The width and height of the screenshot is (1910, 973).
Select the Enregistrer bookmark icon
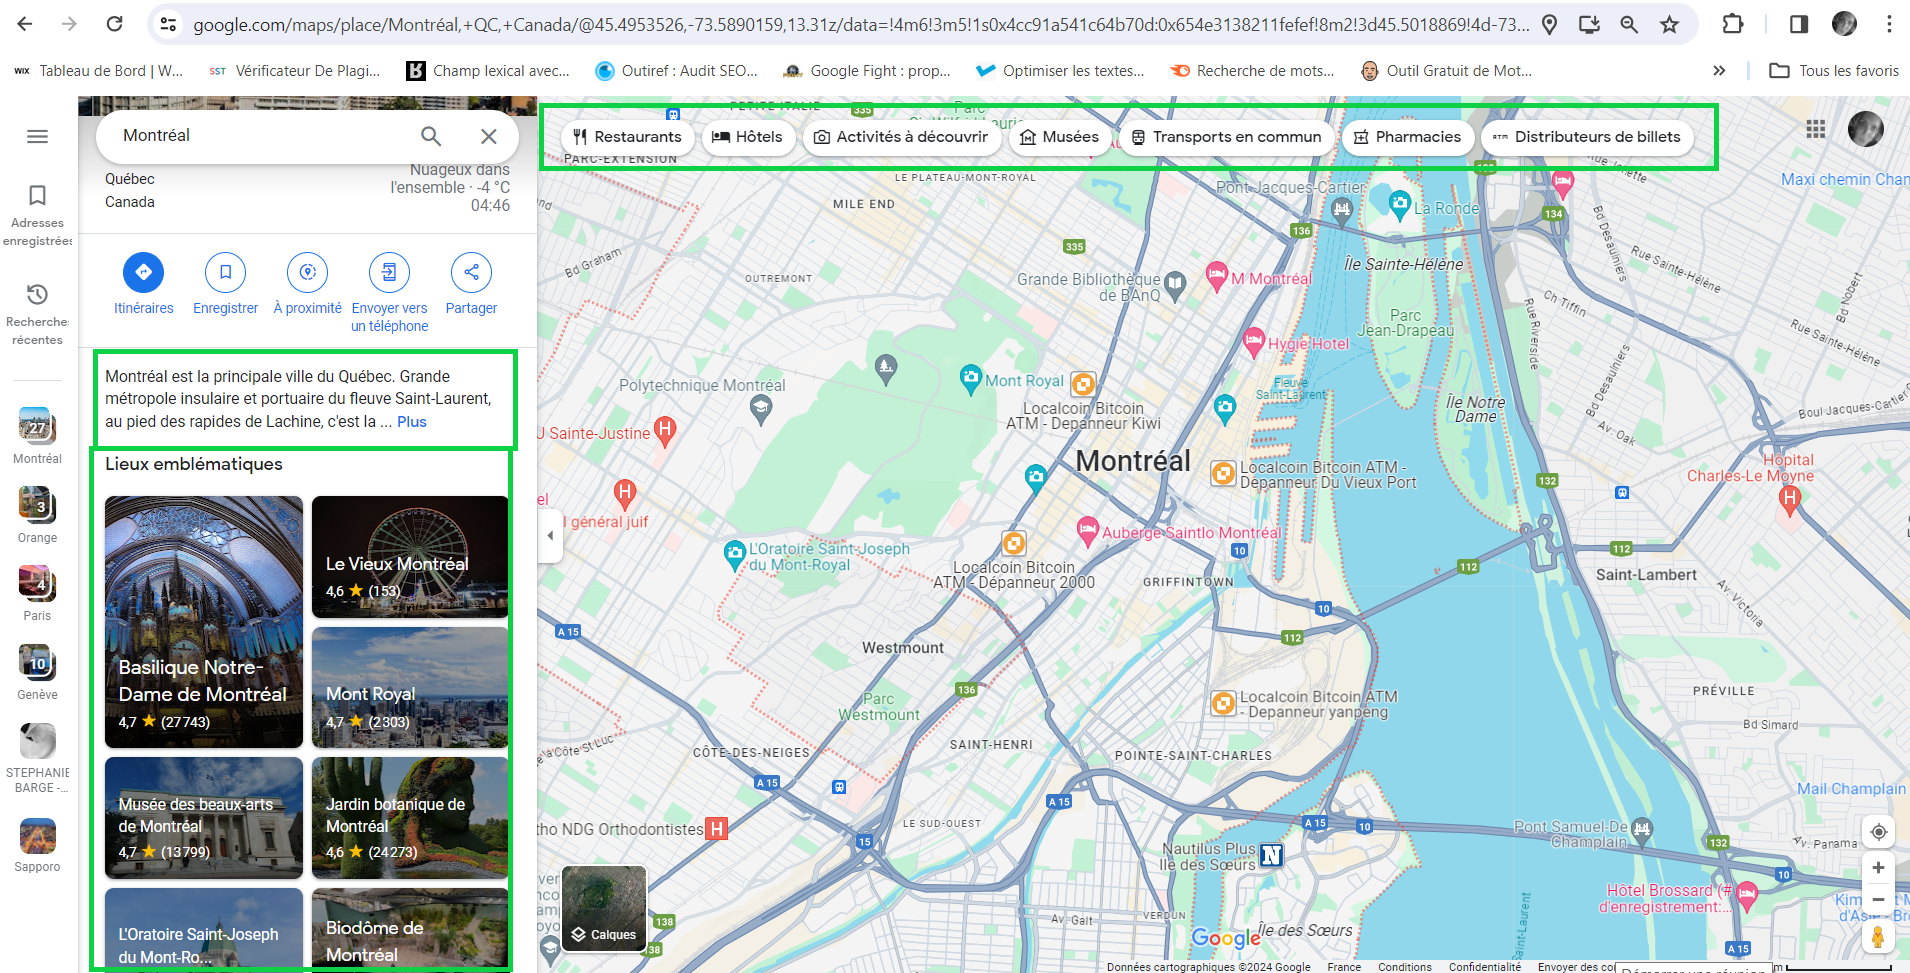pos(225,271)
